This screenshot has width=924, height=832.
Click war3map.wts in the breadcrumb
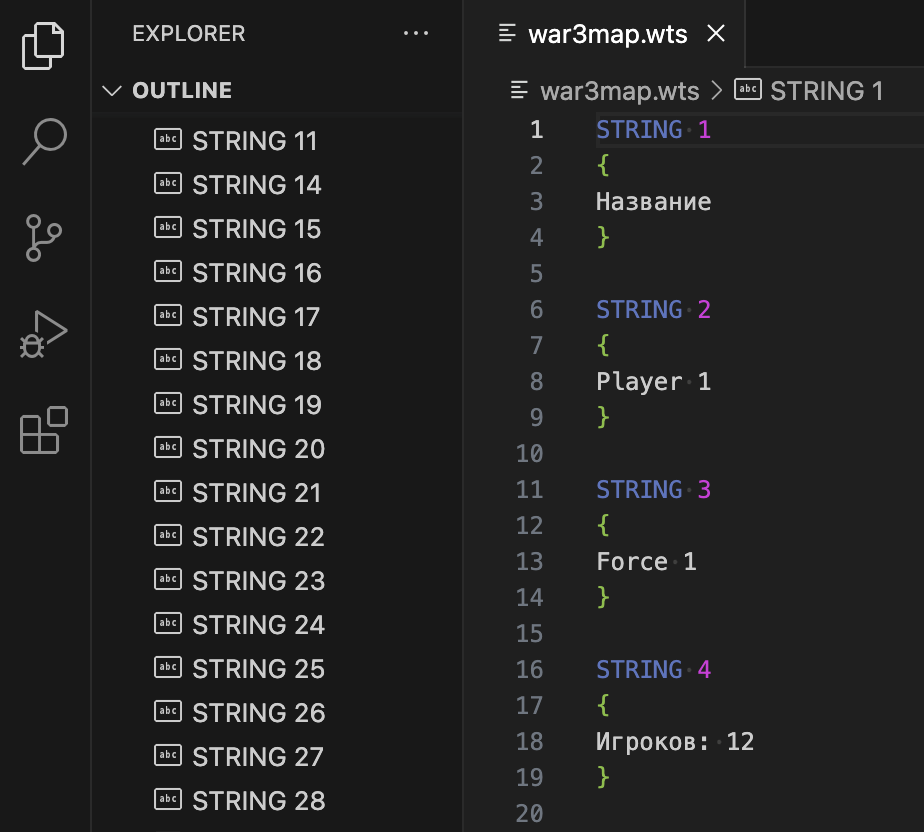[619, 91]
